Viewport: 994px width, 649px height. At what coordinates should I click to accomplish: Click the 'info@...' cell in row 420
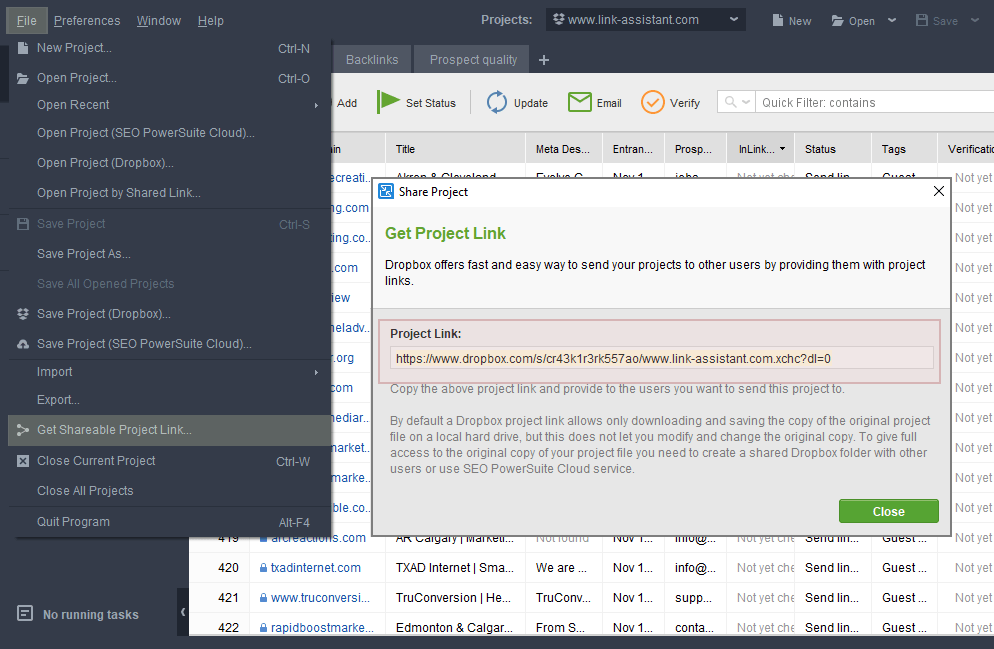tap(695, 568)
